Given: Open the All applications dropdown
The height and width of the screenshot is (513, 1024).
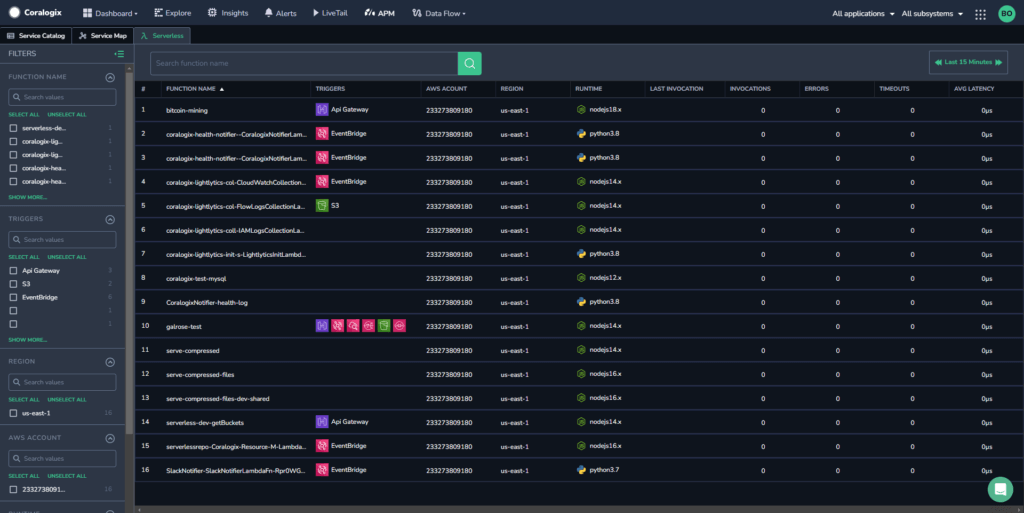Looking at the screenshot, I should tap(863, 14).
